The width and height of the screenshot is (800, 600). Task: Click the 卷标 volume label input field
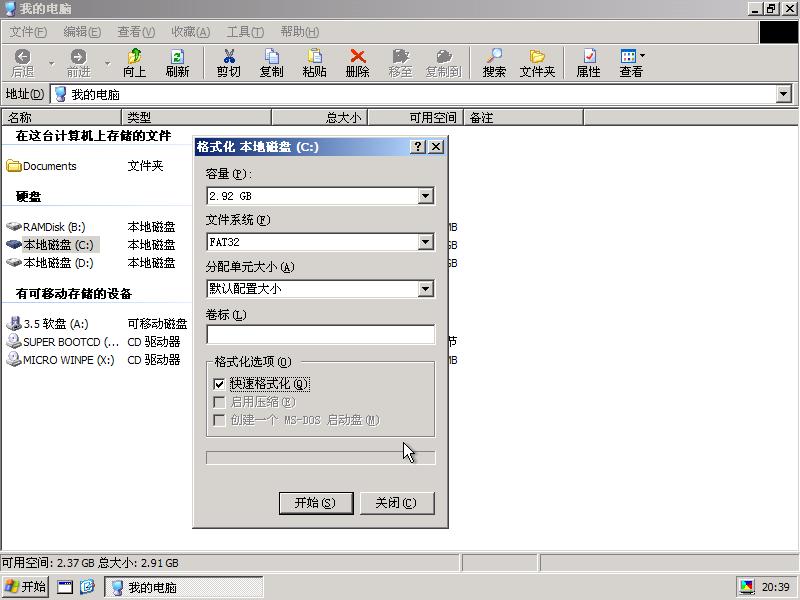pyautogui.click(x=320, y=334)
